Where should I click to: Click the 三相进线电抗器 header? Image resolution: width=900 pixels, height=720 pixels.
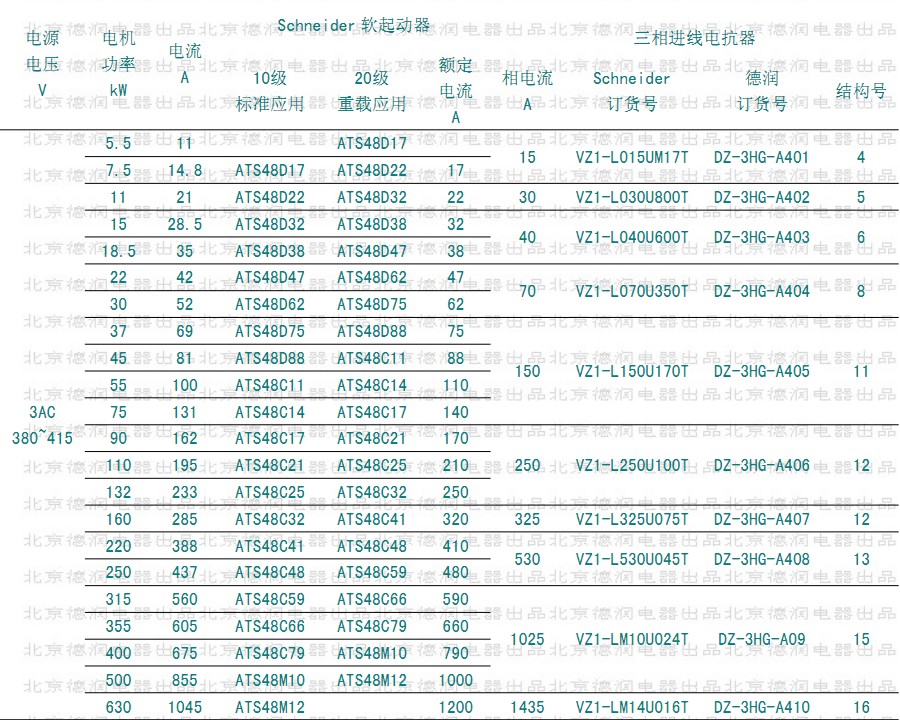pos(694,39)
